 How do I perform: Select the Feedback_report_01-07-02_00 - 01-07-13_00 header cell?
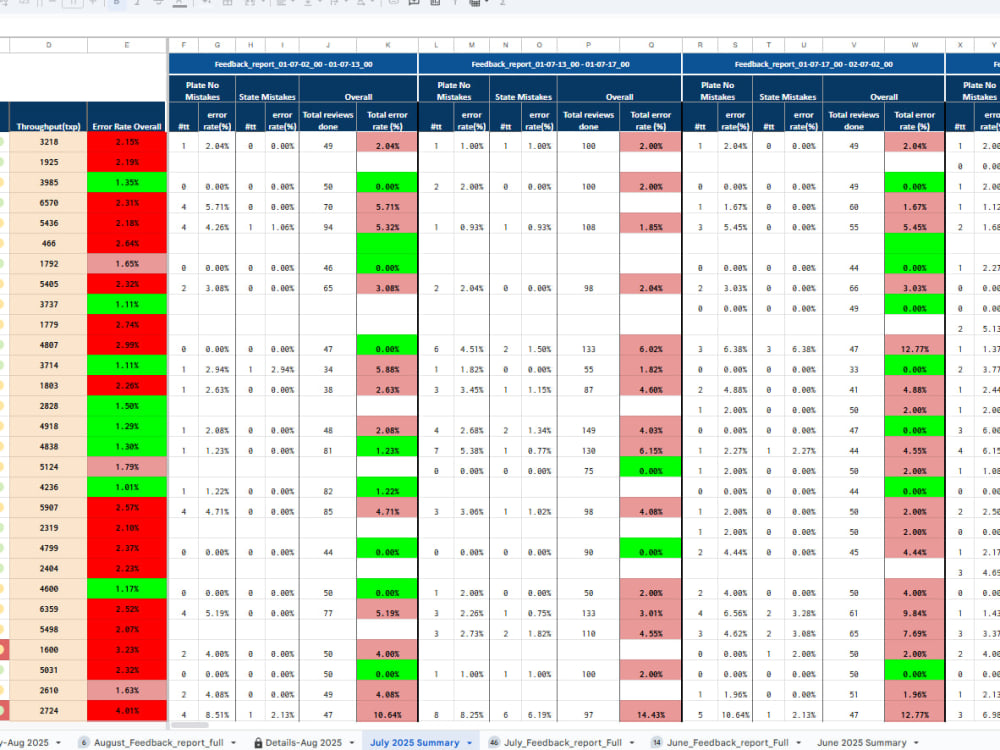click(x=293, y=64)
